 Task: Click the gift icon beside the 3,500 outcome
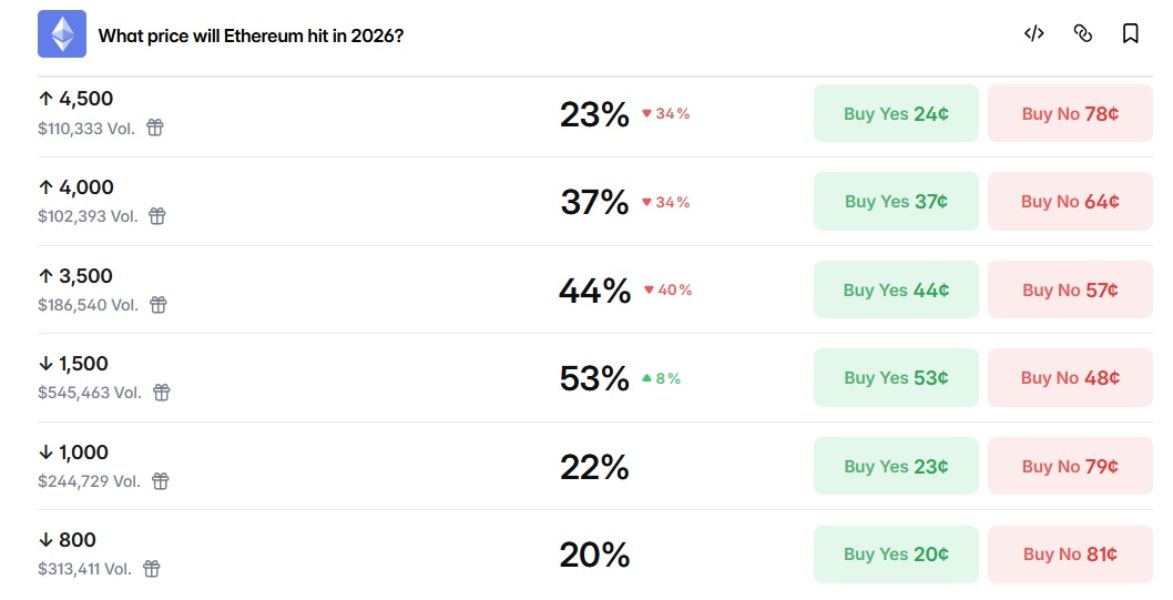160,305
